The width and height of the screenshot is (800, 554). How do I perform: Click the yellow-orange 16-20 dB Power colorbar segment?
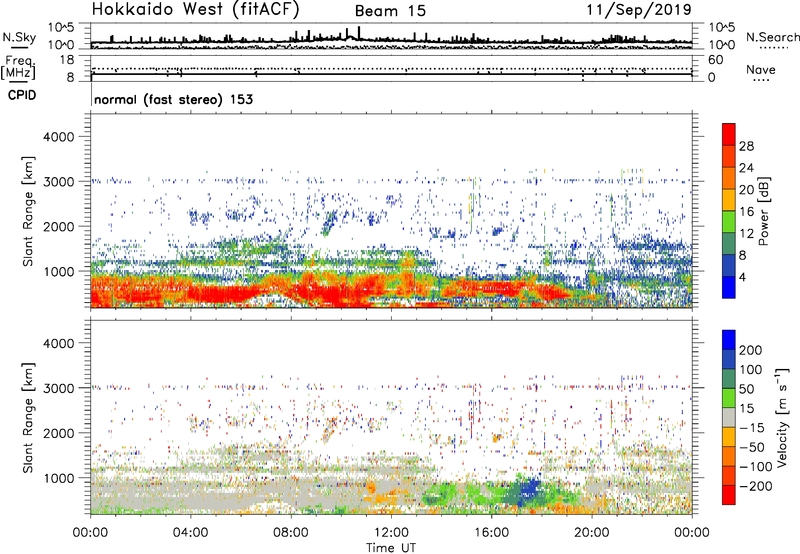pyautogui.click(x=729, y=200)
